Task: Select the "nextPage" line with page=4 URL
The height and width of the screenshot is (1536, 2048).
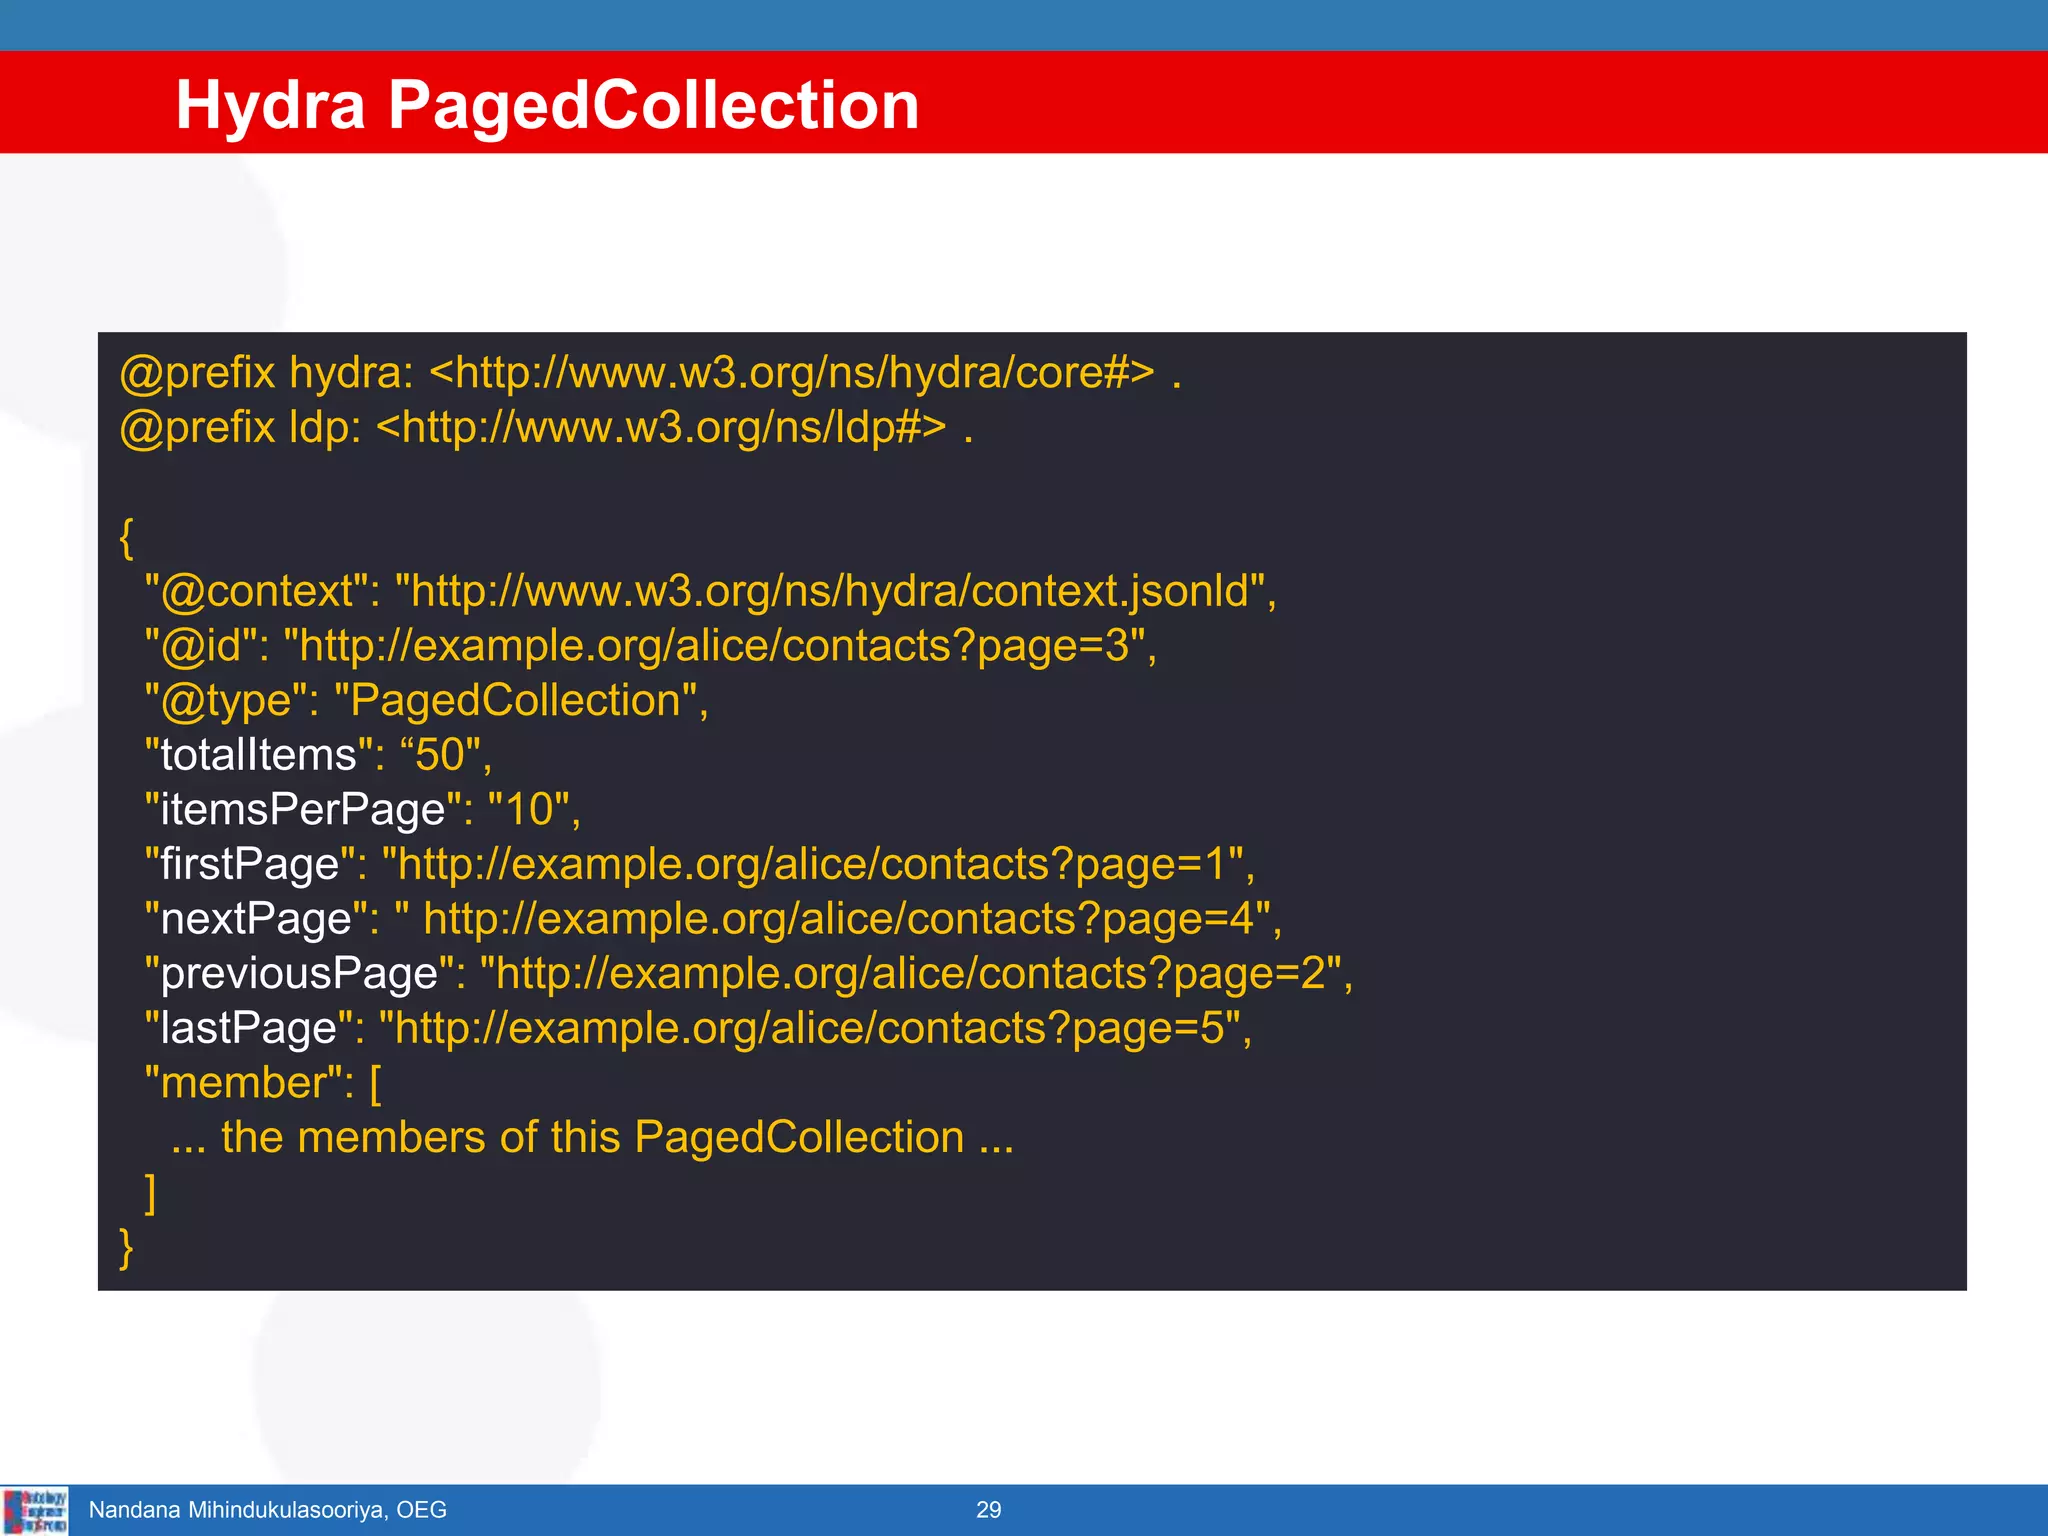Action: click(713, 919)
